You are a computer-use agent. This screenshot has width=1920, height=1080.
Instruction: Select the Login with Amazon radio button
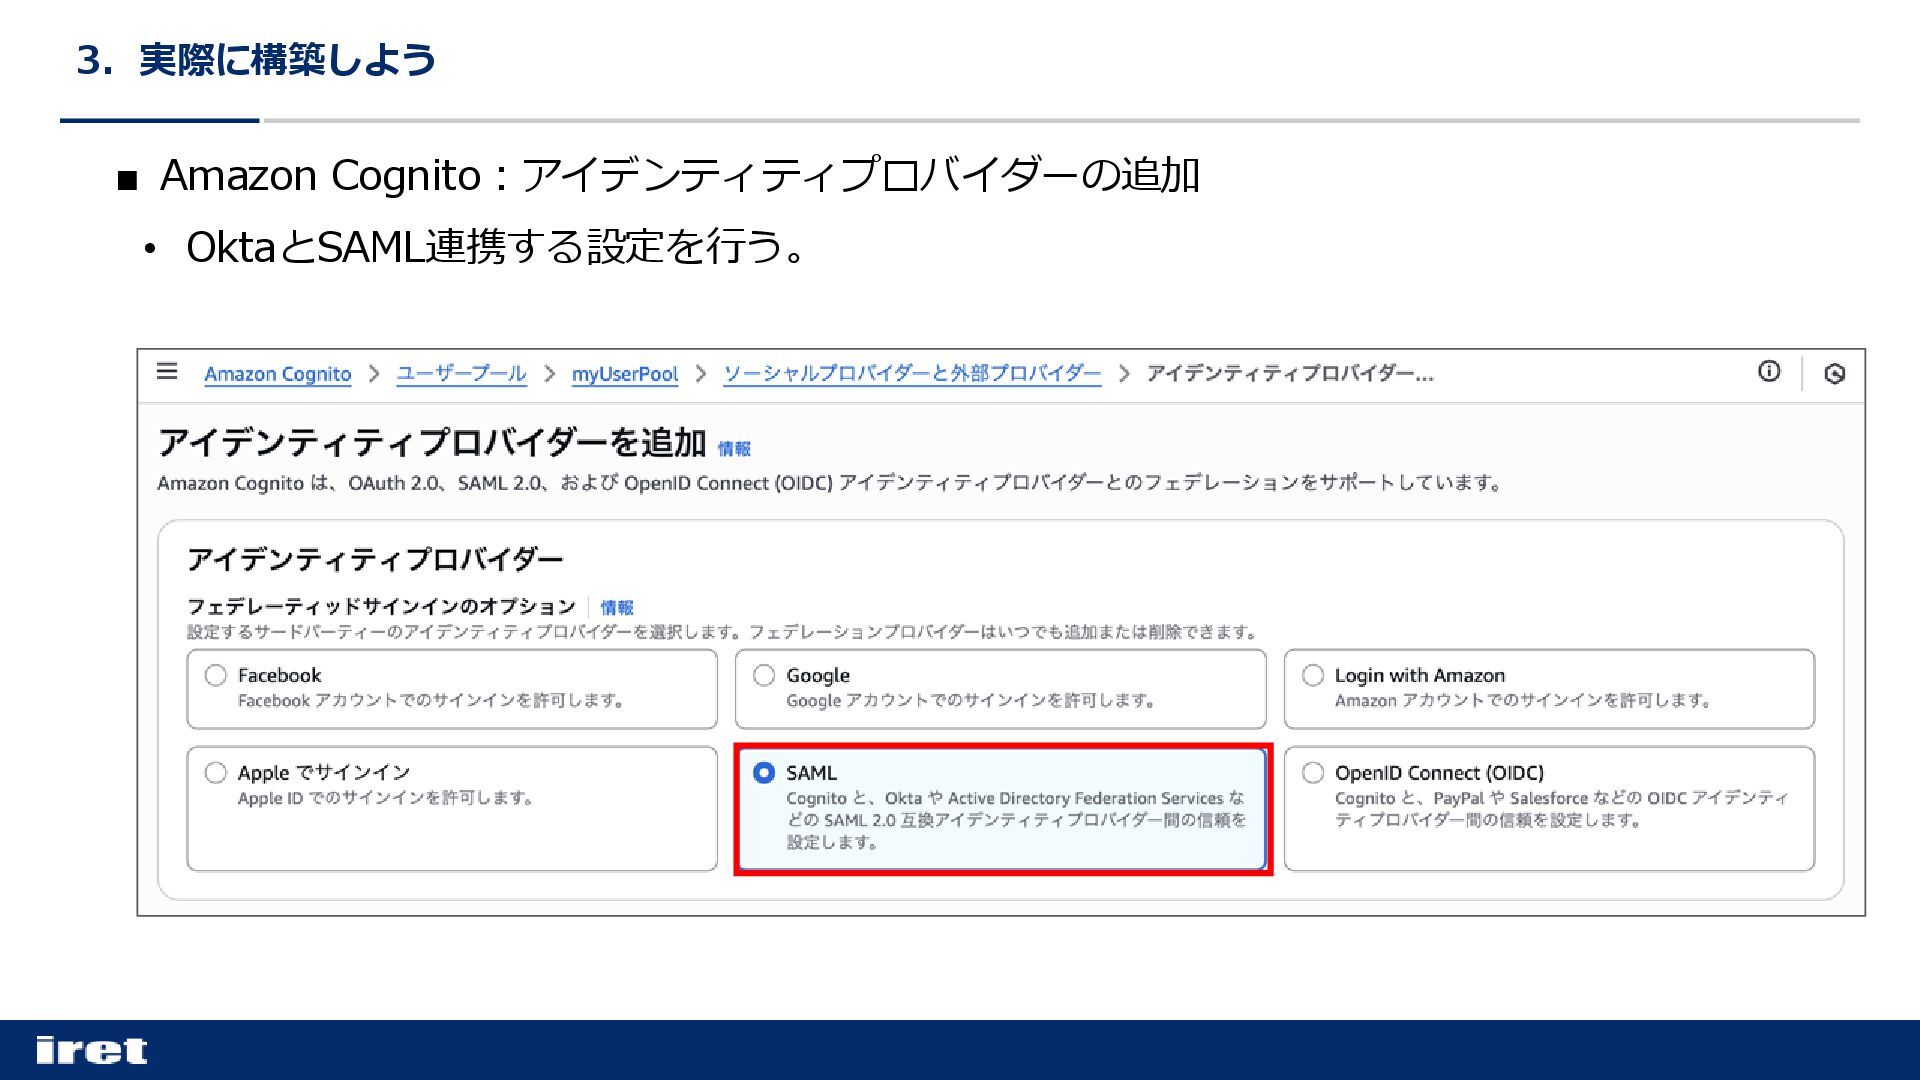pyautogui.click(x=1313, y=676)
